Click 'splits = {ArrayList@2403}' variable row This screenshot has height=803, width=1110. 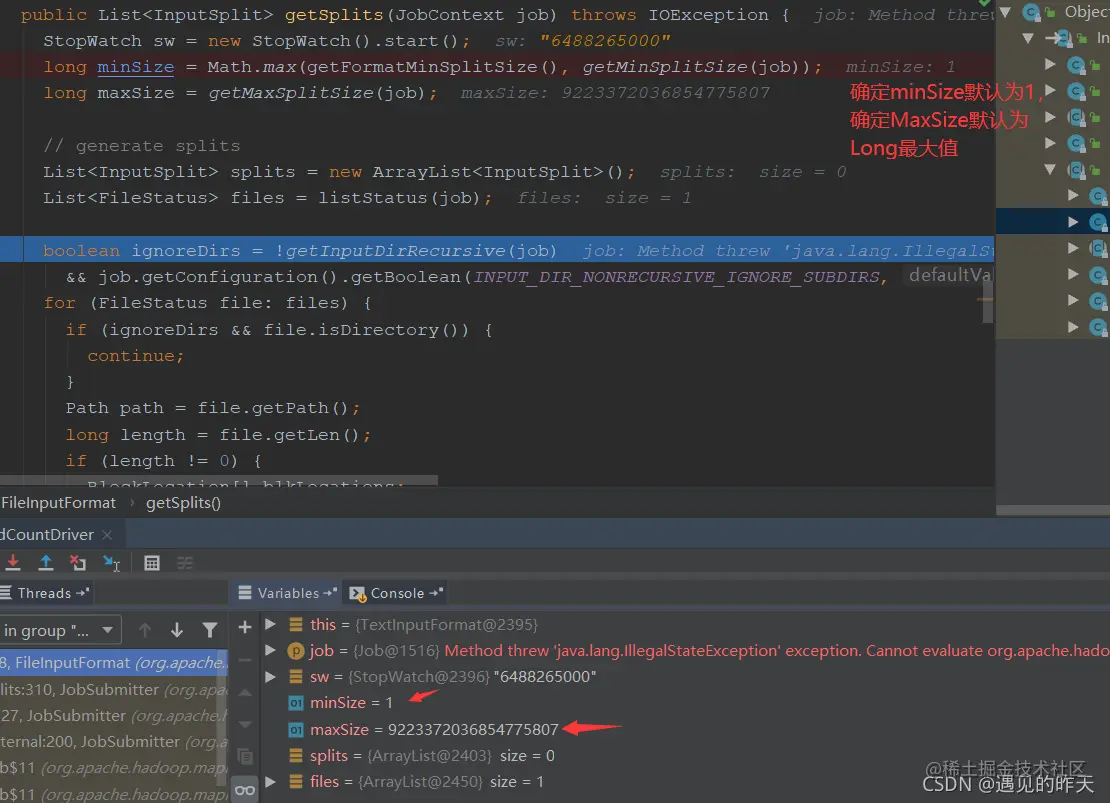tap(421, 756)
